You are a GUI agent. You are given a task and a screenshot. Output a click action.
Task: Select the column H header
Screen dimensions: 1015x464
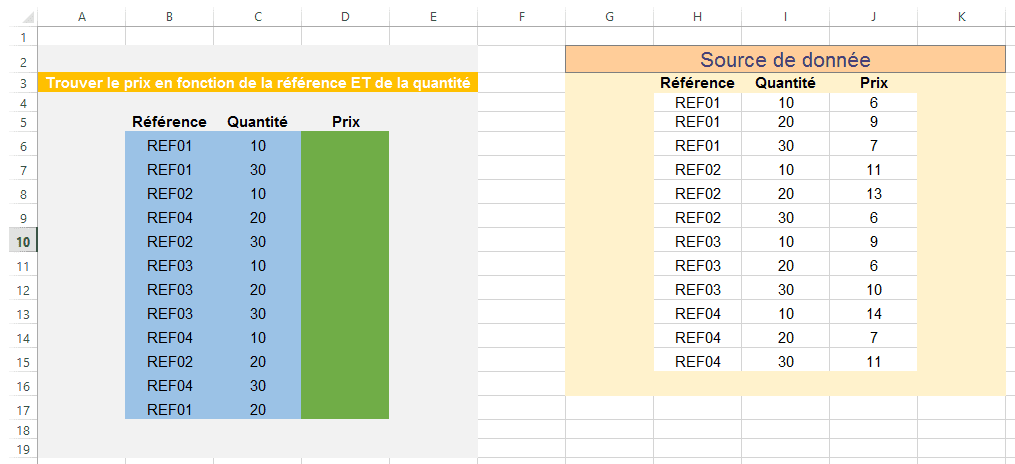697,17
